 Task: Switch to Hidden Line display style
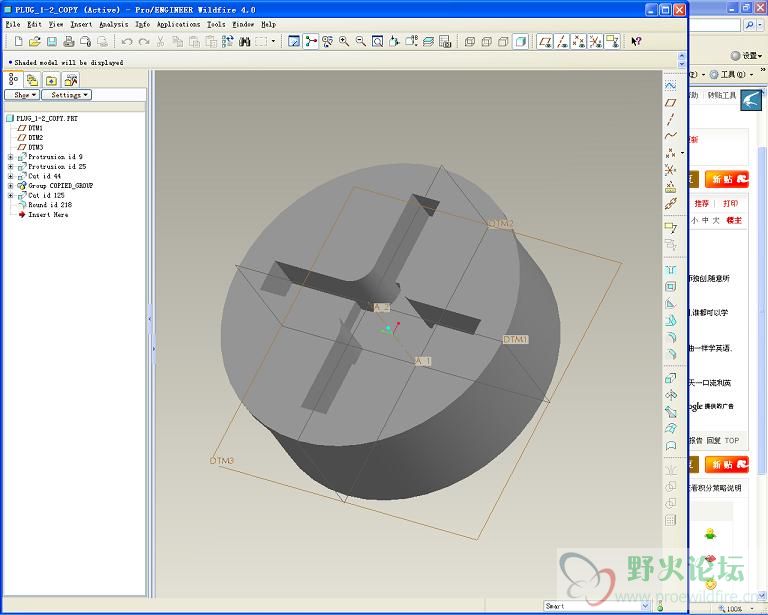click(486, 42)
